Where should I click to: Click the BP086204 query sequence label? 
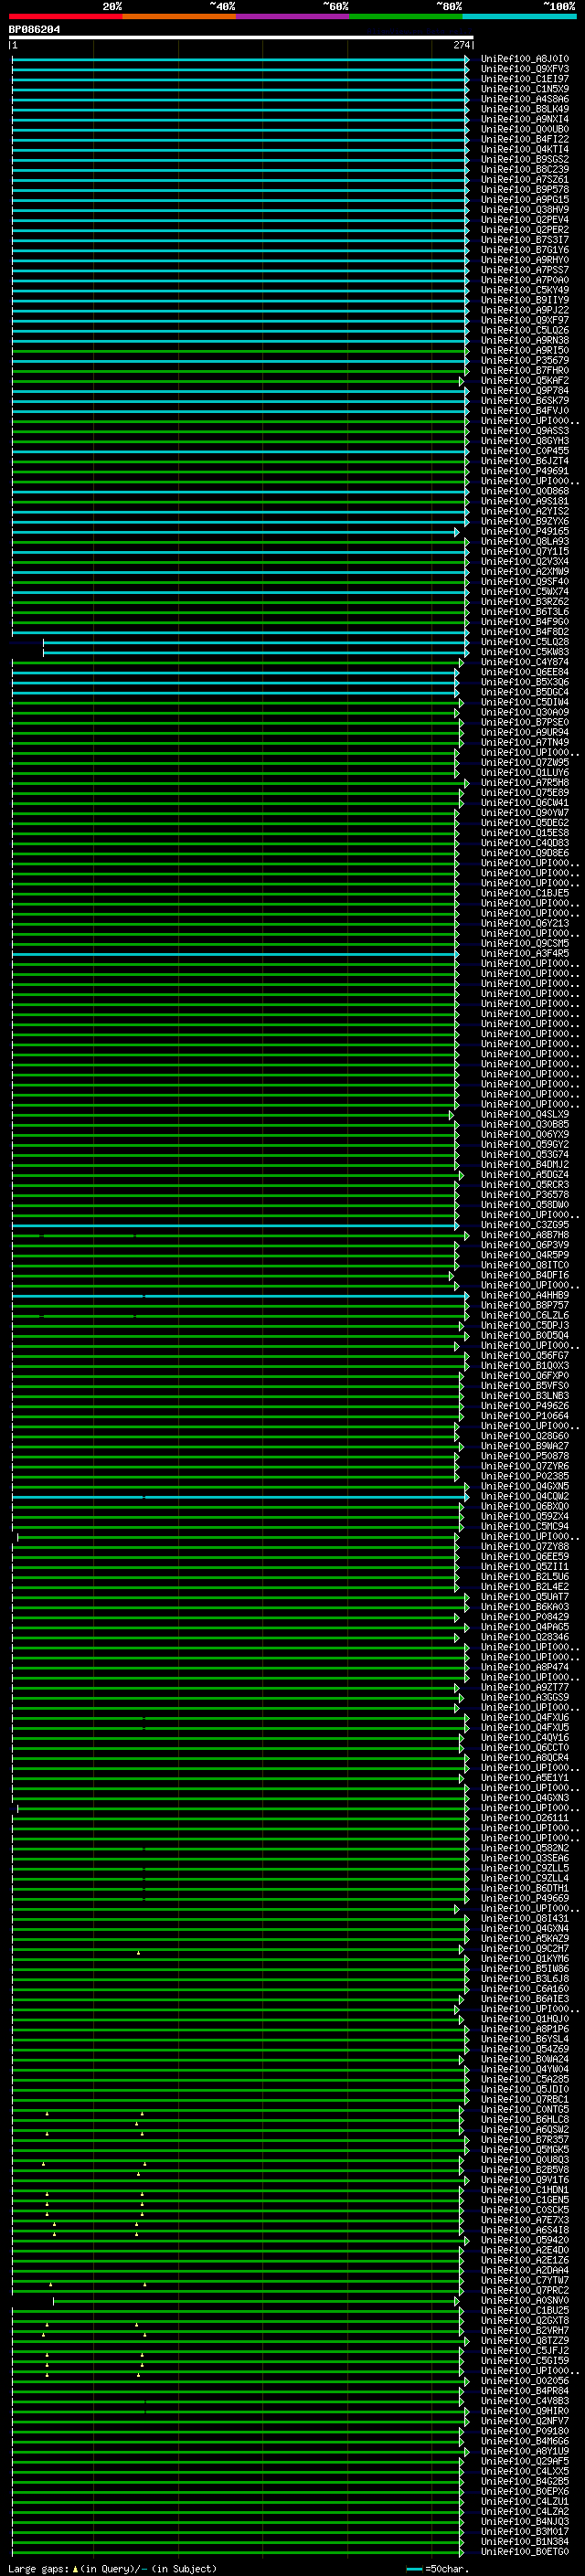click(34, 30)
